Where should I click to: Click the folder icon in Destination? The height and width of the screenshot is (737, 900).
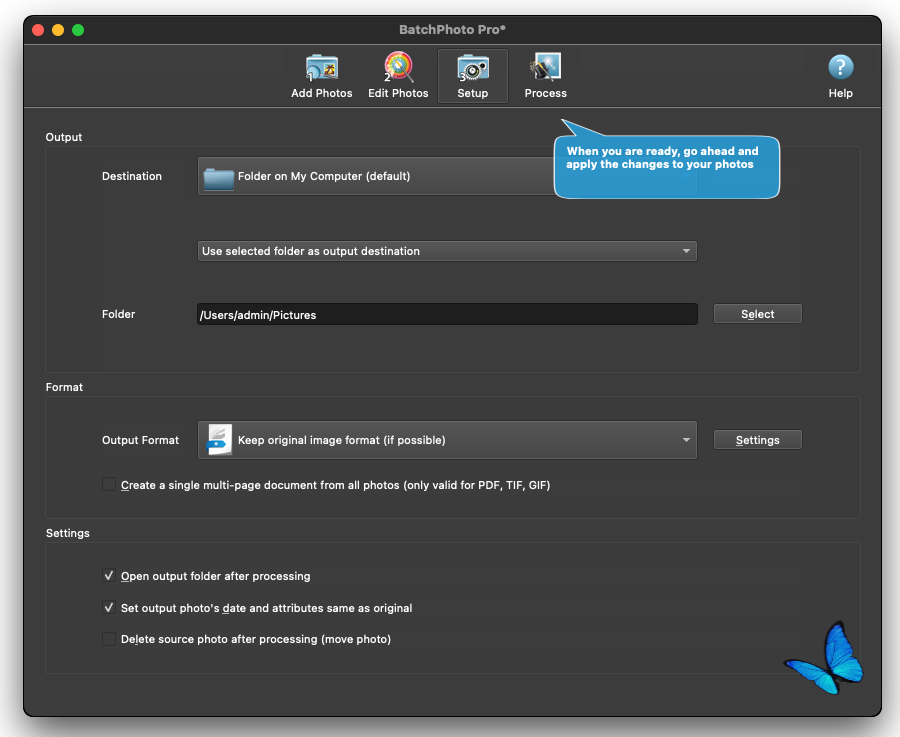[218, 177]
